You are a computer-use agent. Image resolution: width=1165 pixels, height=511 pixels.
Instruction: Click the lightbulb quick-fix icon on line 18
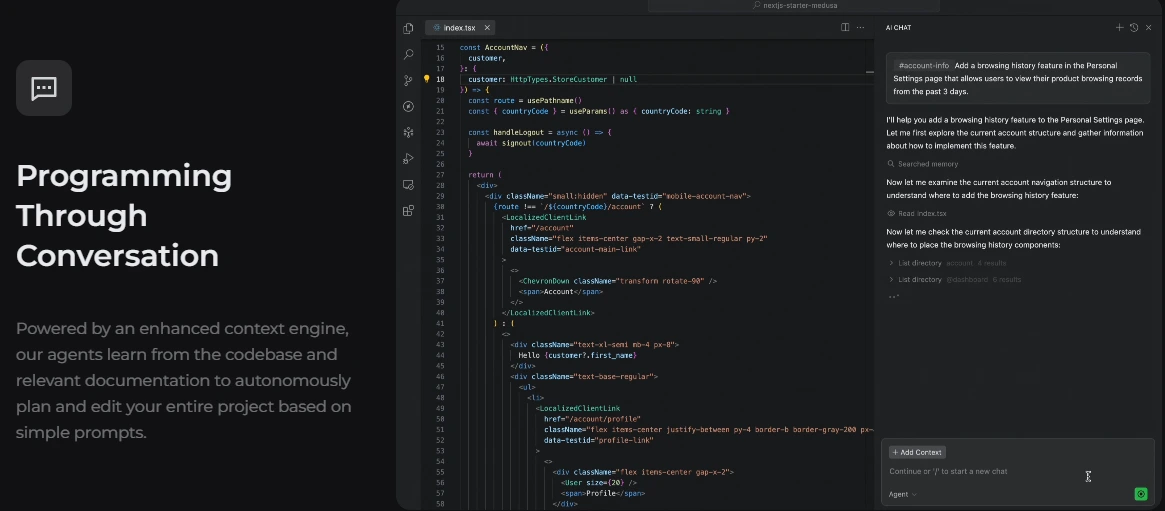pos(426,79)
